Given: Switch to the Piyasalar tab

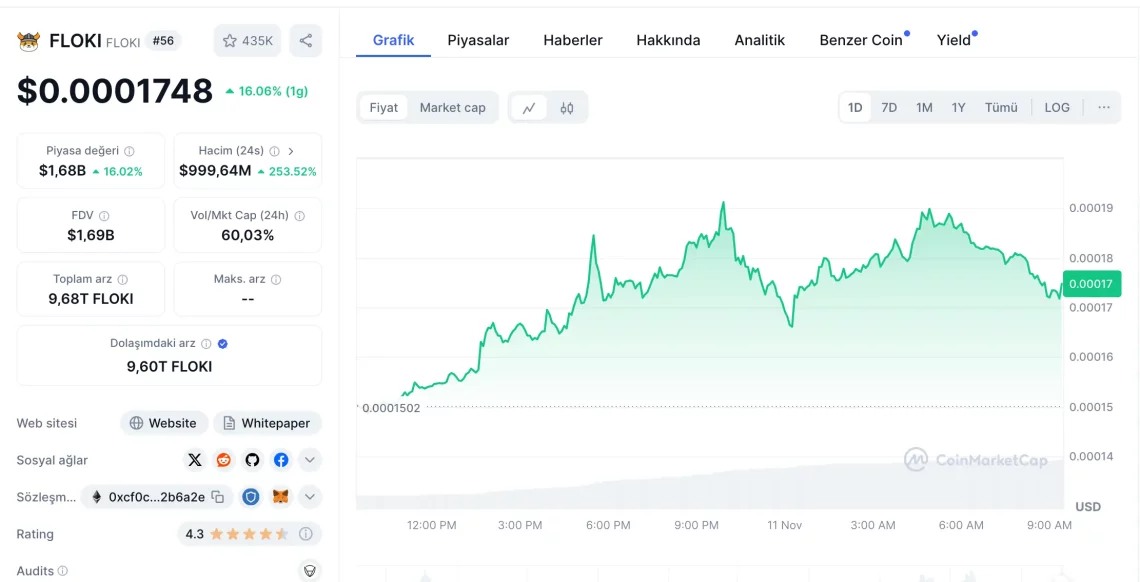Looking at the screenshot, I should pos(478,40).
